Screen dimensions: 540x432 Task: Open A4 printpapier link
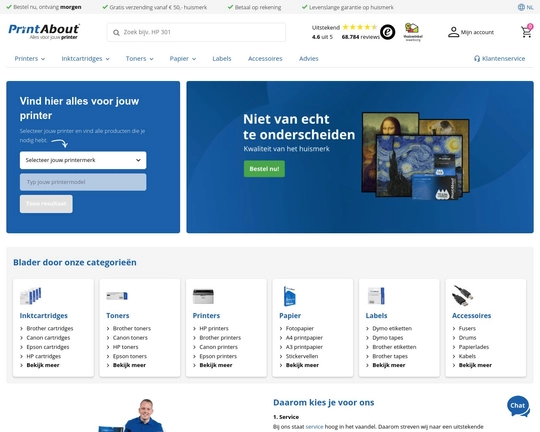pyautogui.click(x=304, y=338)
